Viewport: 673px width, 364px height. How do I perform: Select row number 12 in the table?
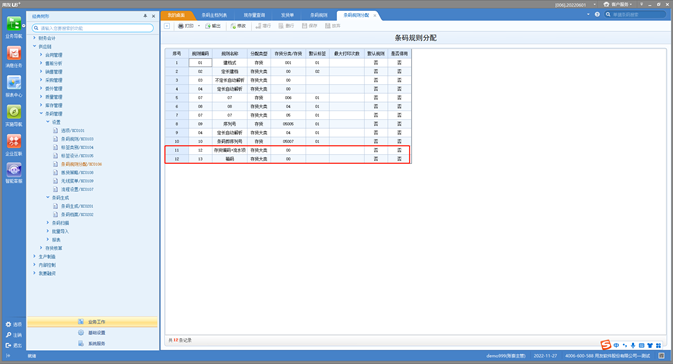click(x=176, y=159)
